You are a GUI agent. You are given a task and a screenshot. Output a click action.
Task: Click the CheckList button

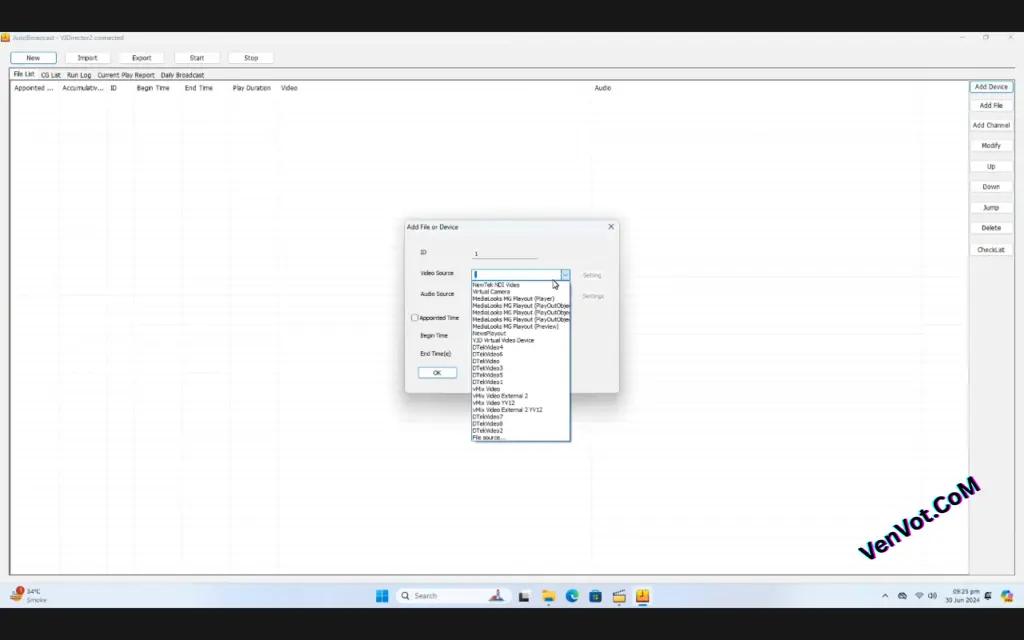point(991,249)
